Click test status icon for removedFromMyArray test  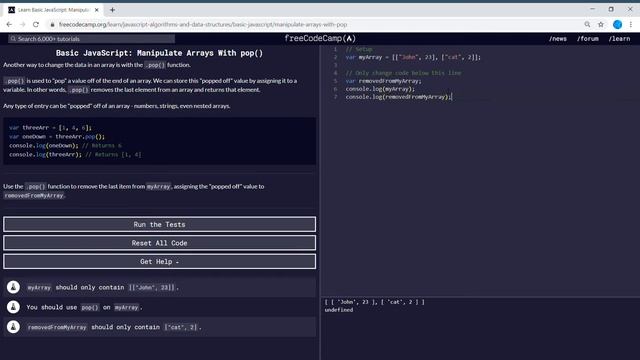(13, 327)
